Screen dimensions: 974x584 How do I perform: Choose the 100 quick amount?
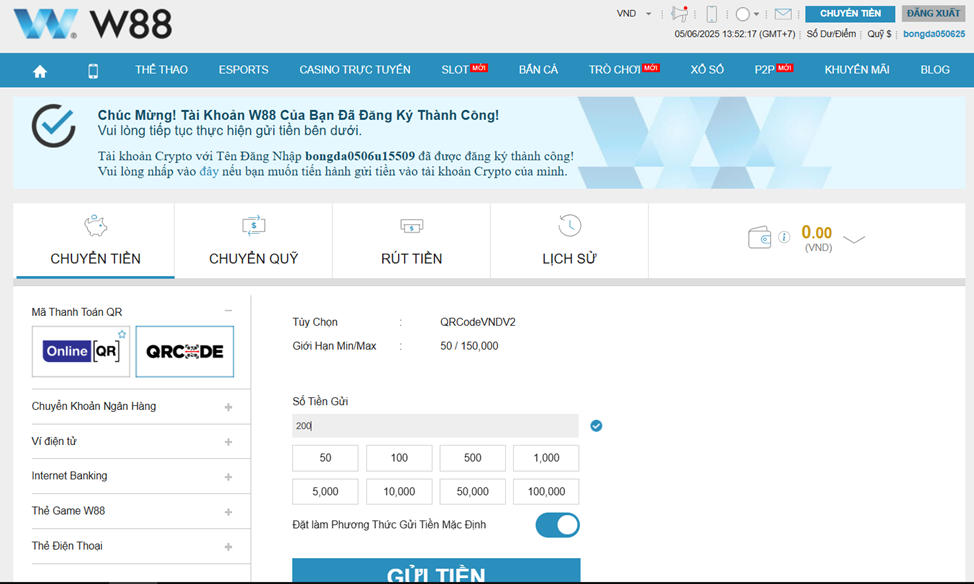coord(399,458)
